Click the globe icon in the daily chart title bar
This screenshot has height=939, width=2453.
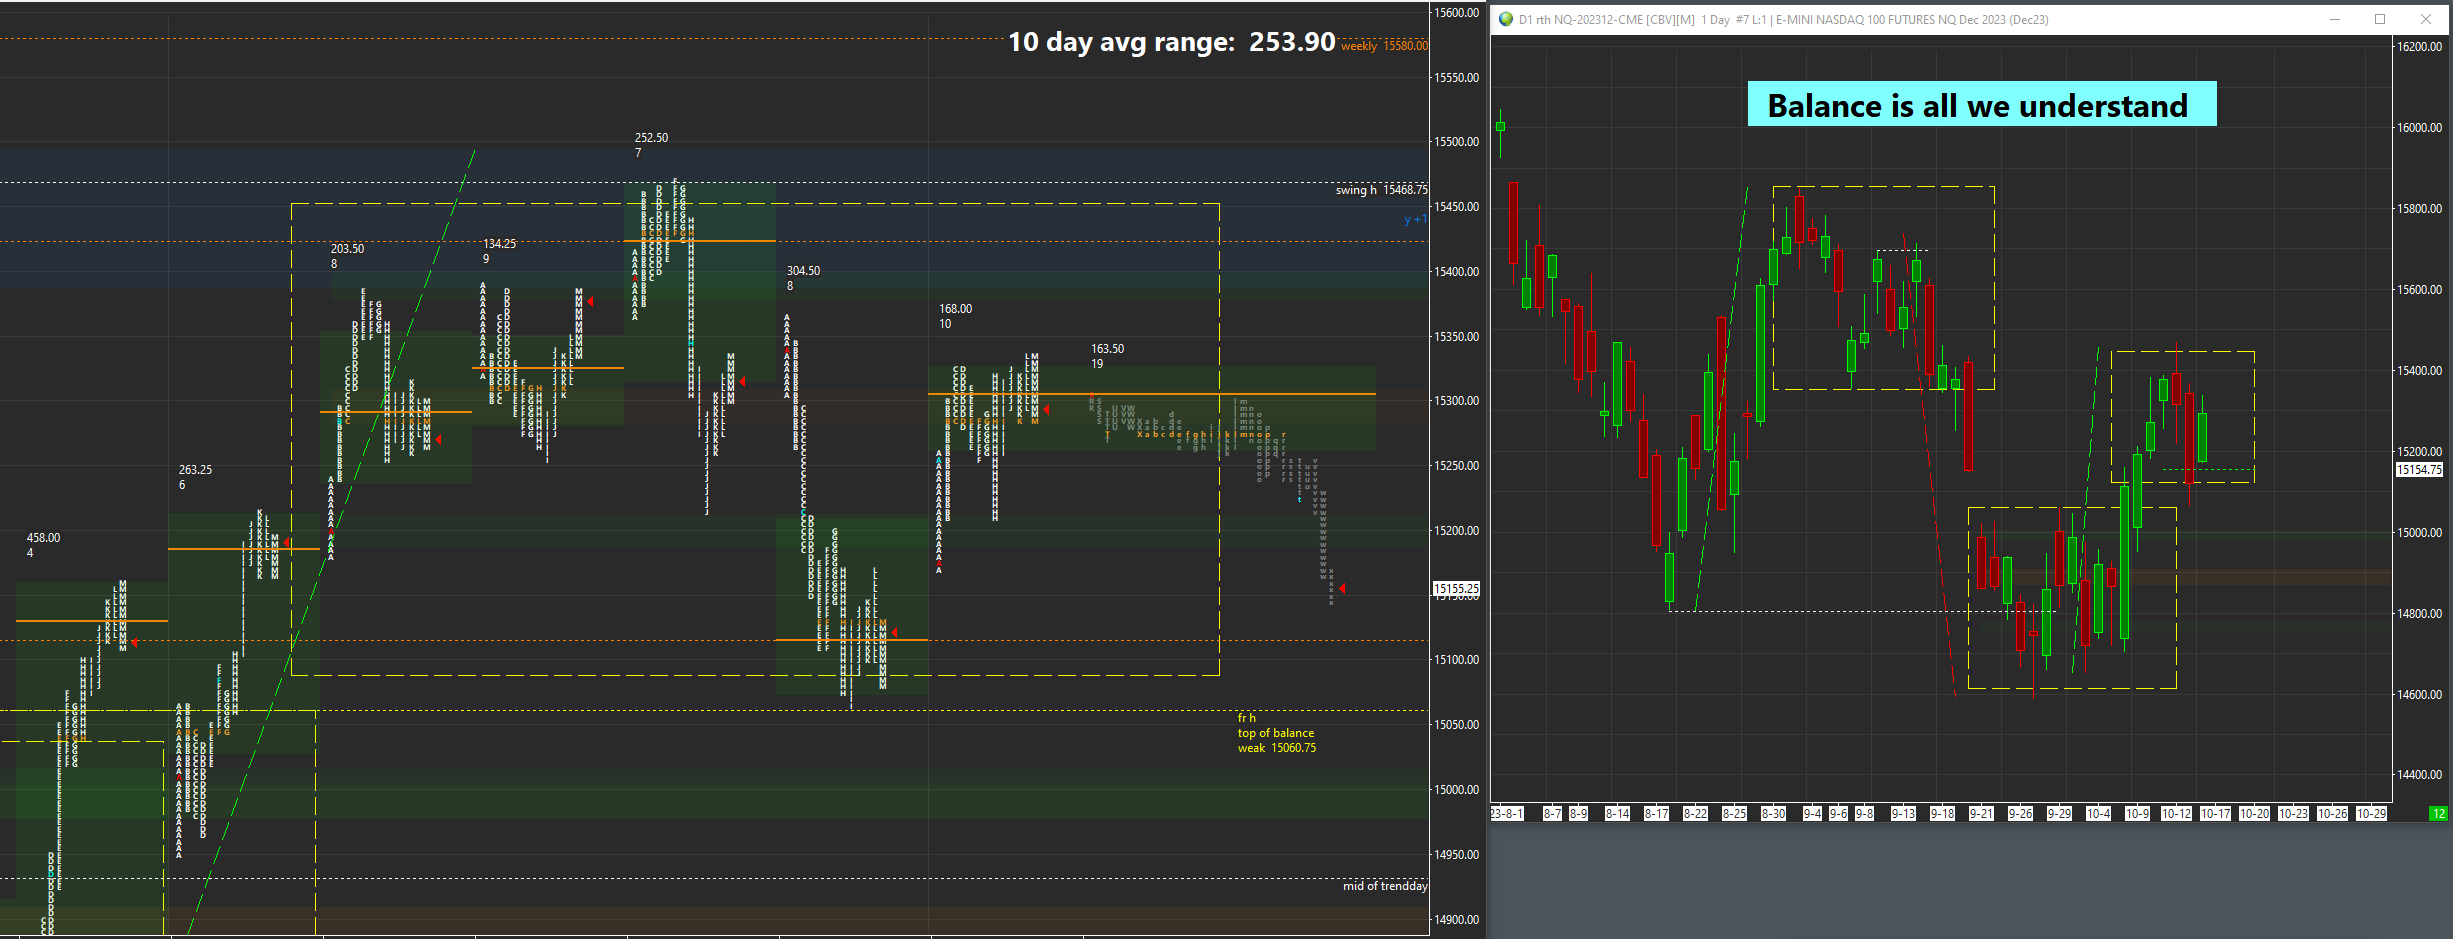point(1506,19)
